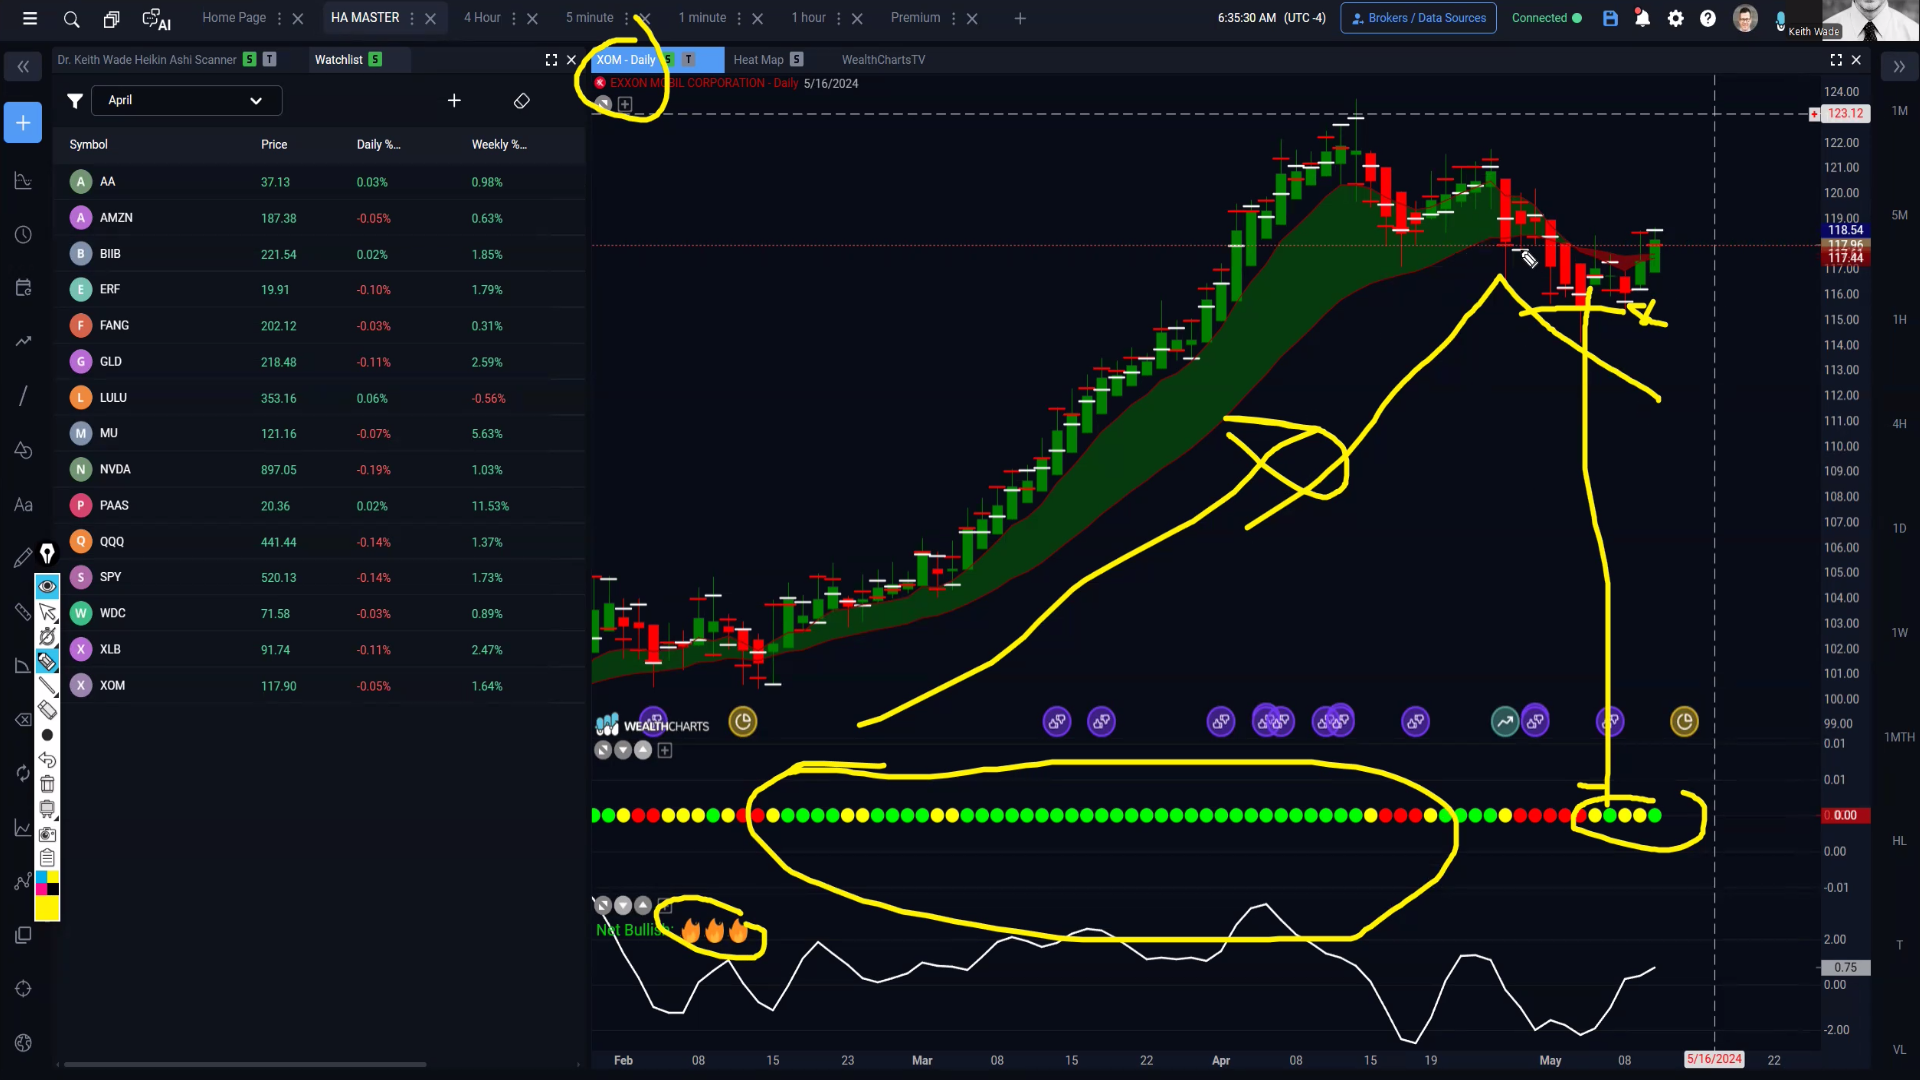The width and height of the screenshot is (1920, 1080).
Task: Click the Brokers / Data Sources button
Action: (1418, 18)
